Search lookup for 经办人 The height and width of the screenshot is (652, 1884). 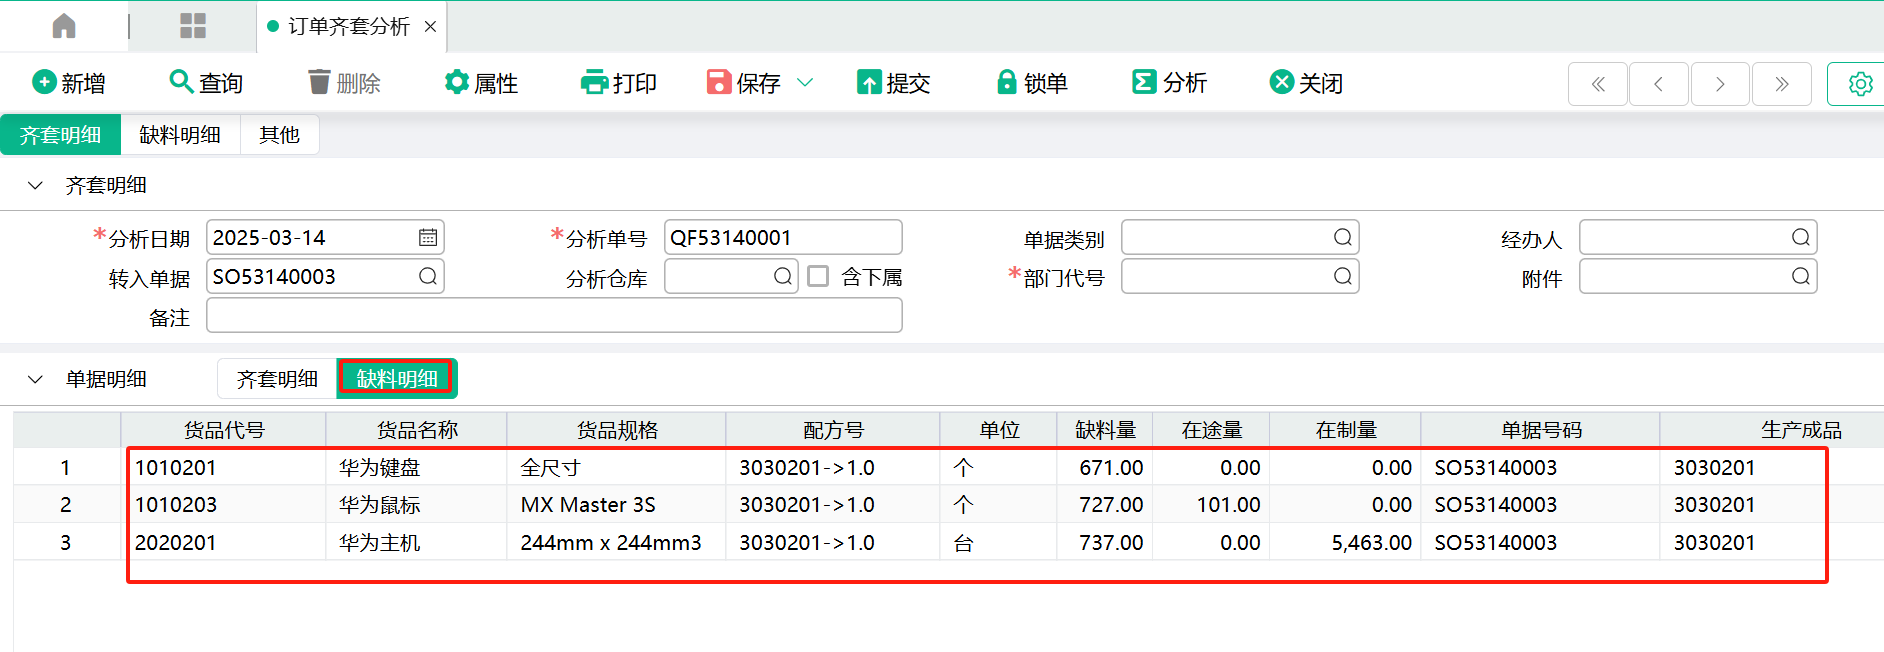1801,238
